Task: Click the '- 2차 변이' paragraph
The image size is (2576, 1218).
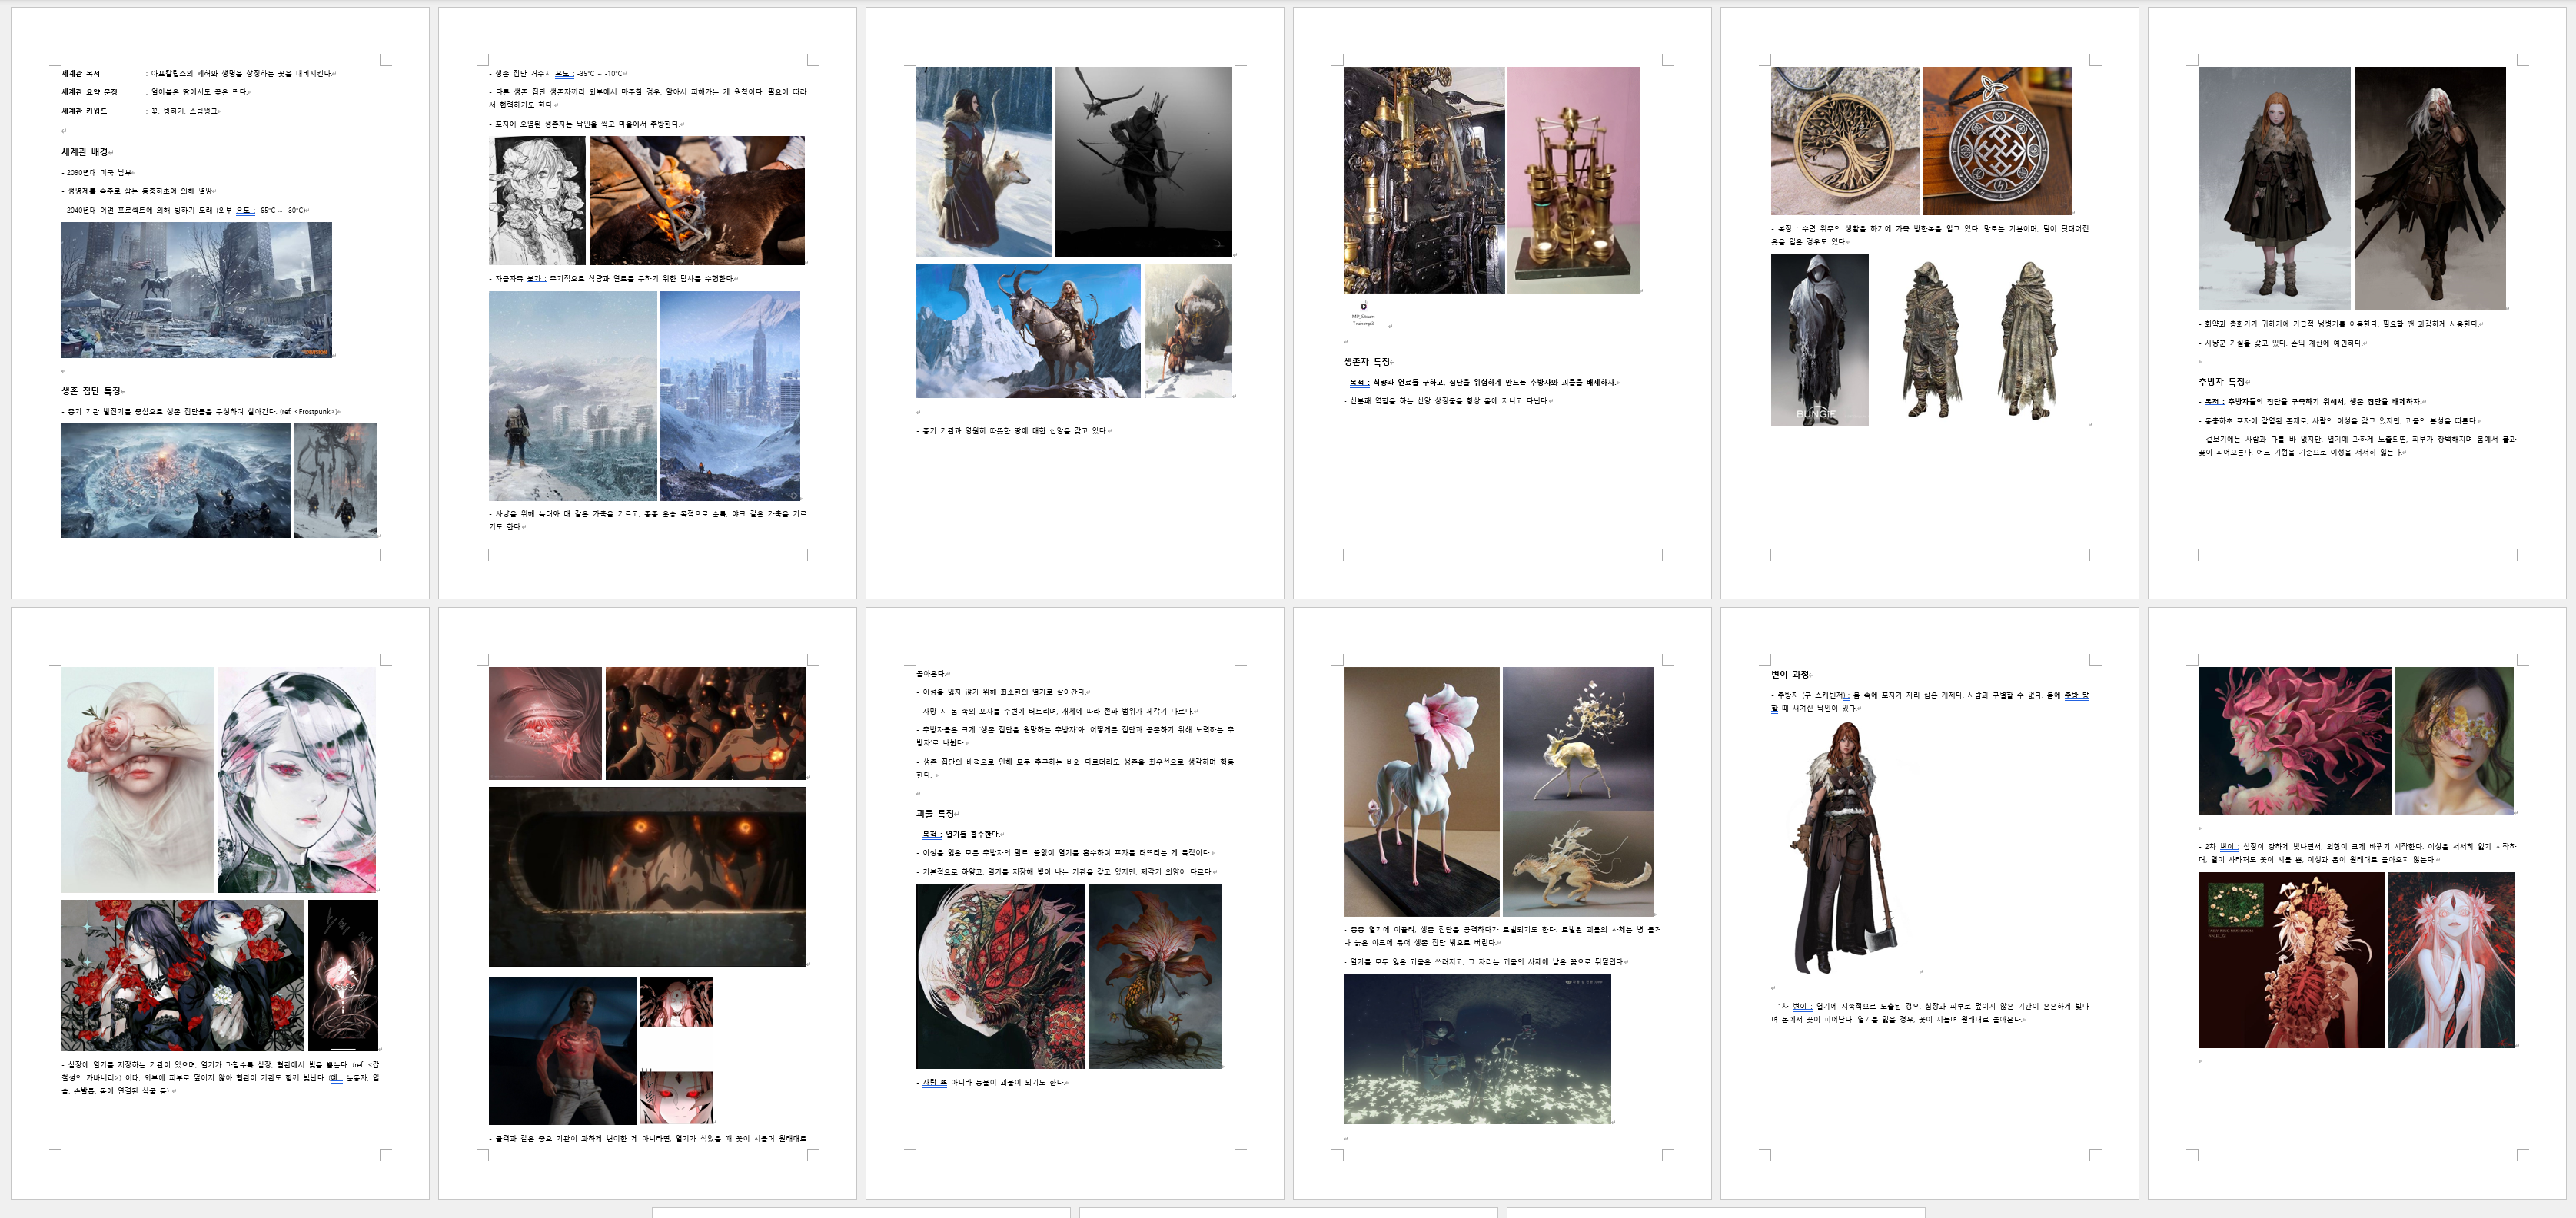Action: point(2357,853)
